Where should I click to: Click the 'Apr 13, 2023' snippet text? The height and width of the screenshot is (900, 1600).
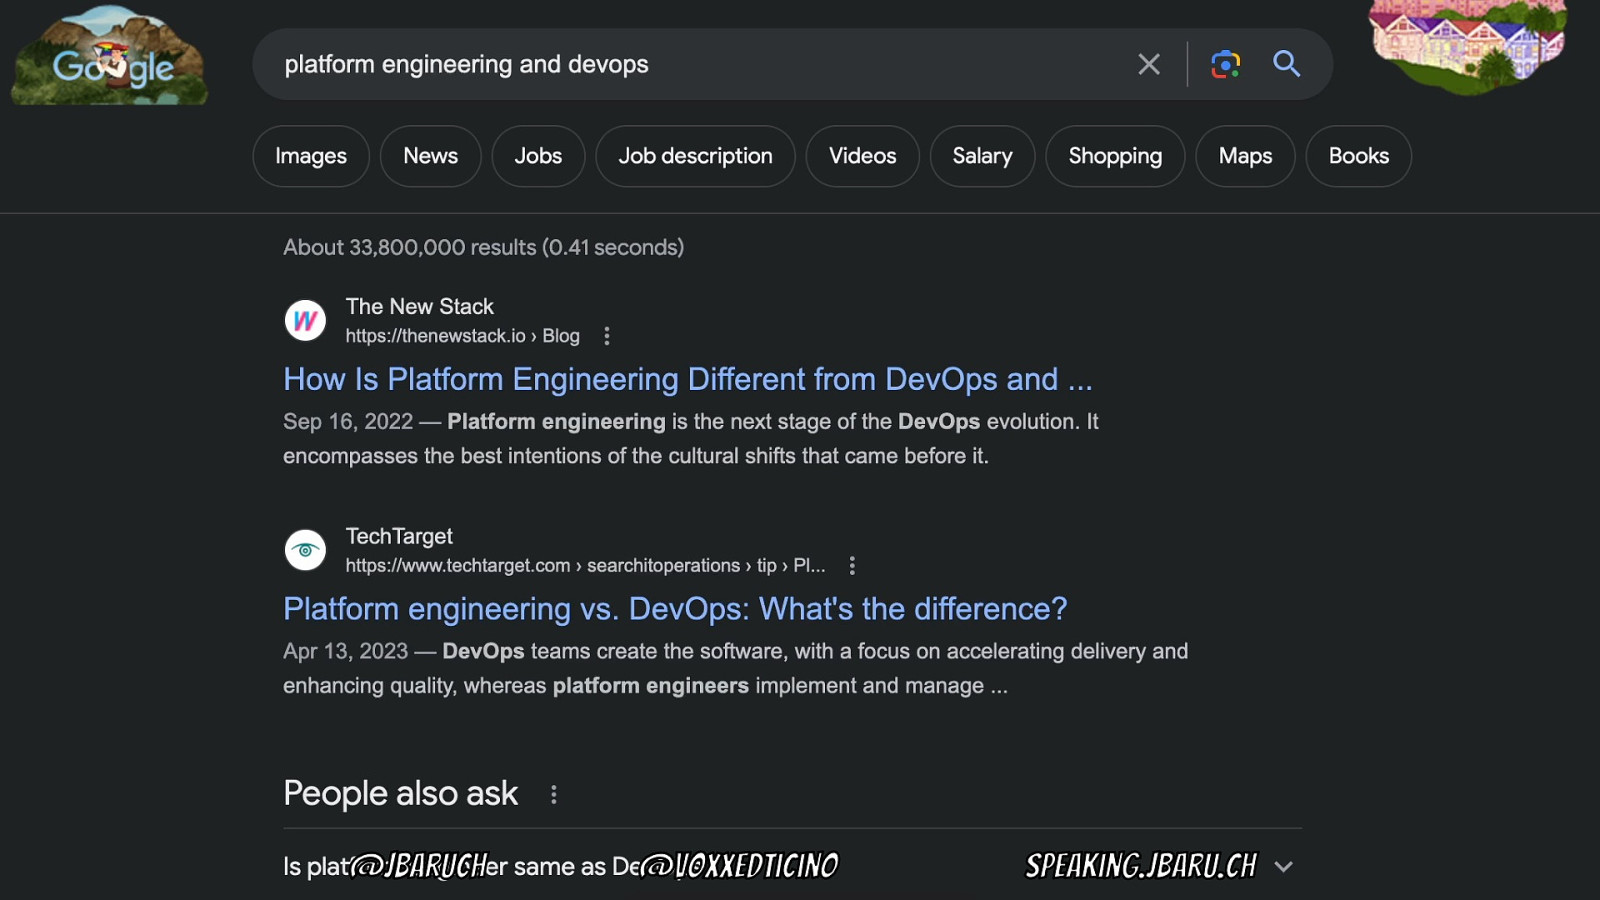(346, 652)
